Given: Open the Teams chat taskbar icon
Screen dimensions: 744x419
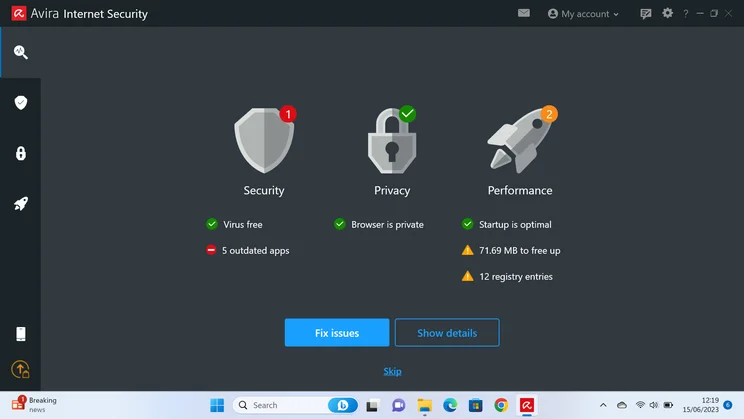Looking at the screenshot, I should pyautogui.click(x=398, y=405).
